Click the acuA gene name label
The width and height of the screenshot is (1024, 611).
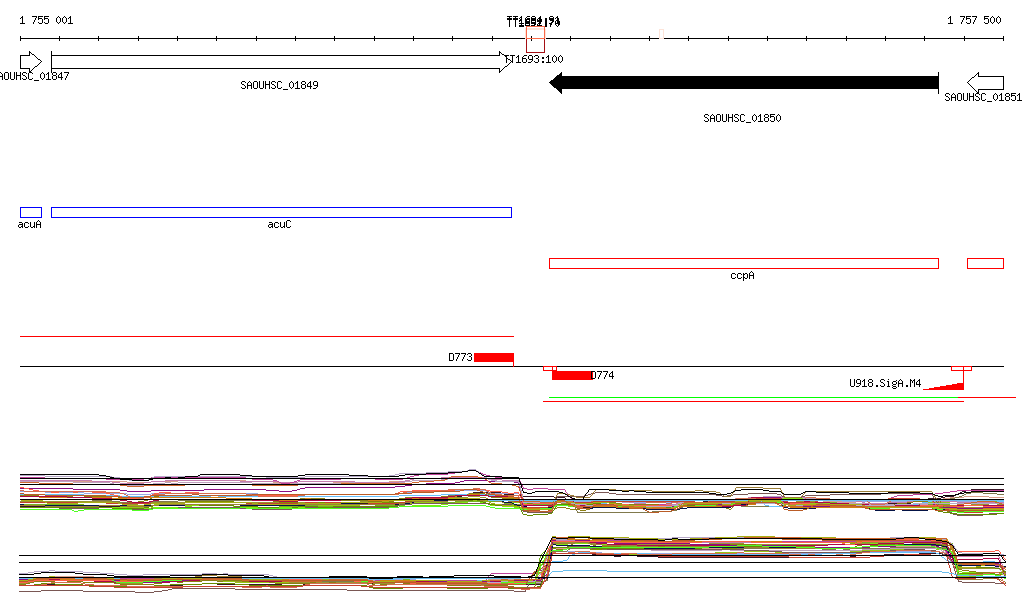pos(29,225)
